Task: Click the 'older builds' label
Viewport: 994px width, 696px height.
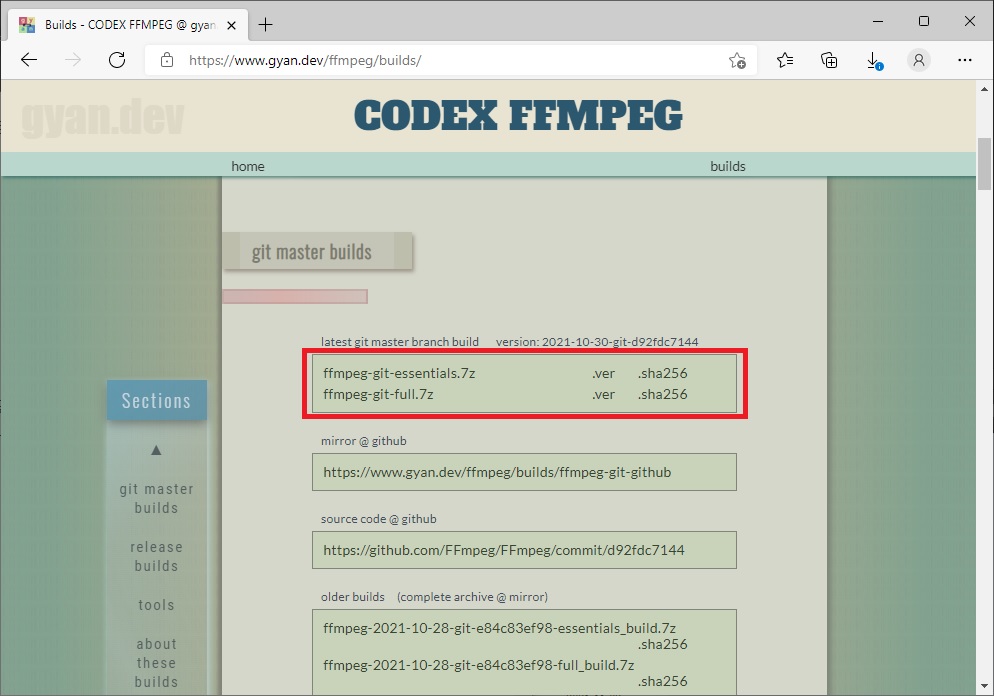Action: [352, 597]
